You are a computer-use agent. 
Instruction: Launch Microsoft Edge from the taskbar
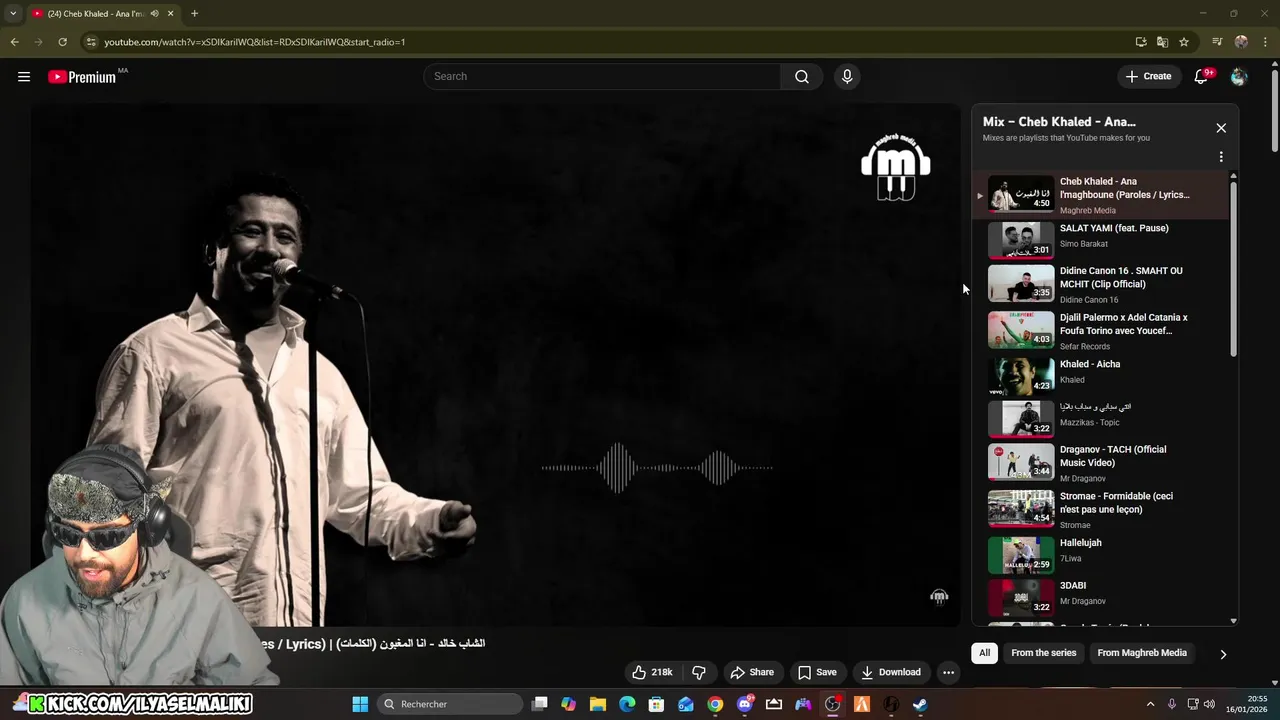[627, 704]
